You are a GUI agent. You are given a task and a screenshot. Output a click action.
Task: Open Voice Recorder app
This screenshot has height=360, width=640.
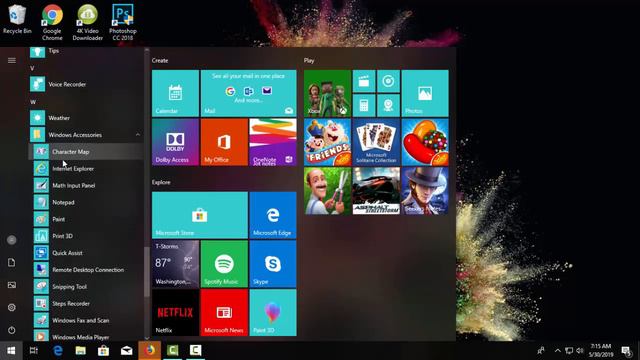pos(86,84)
